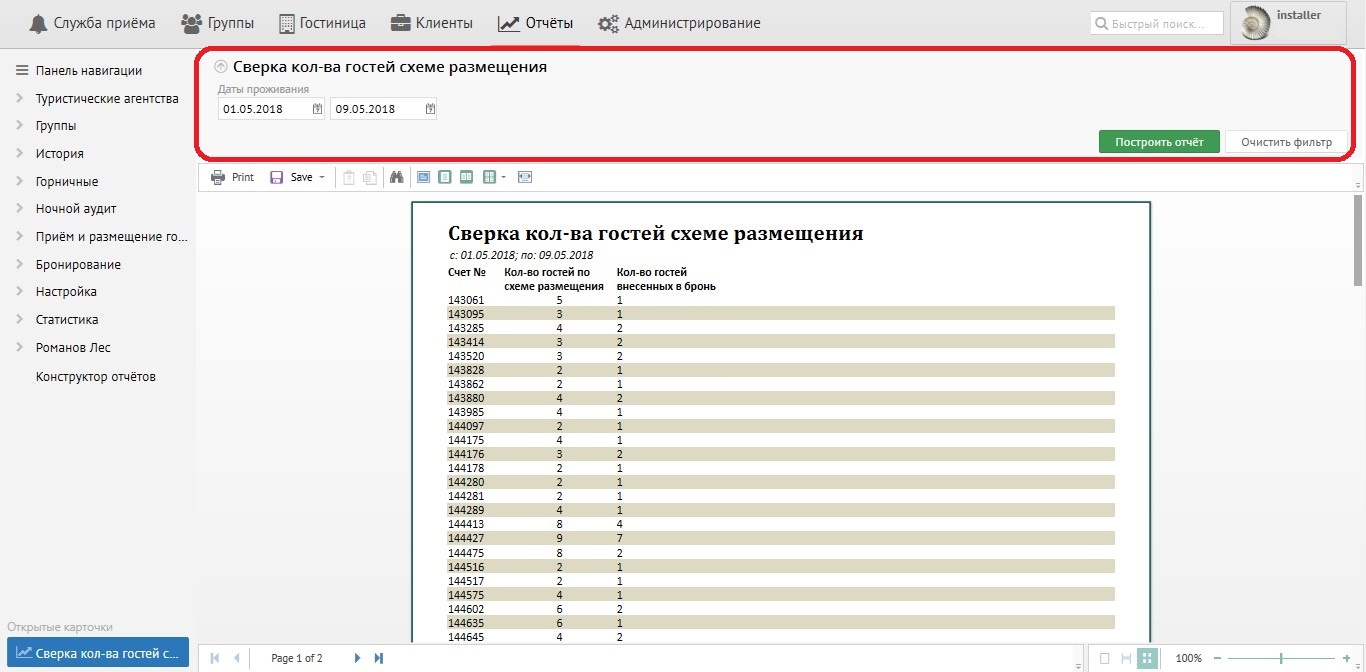
Task: Open calendar picker for start date 01.05.2018
Action: click(x=317, y=109)
